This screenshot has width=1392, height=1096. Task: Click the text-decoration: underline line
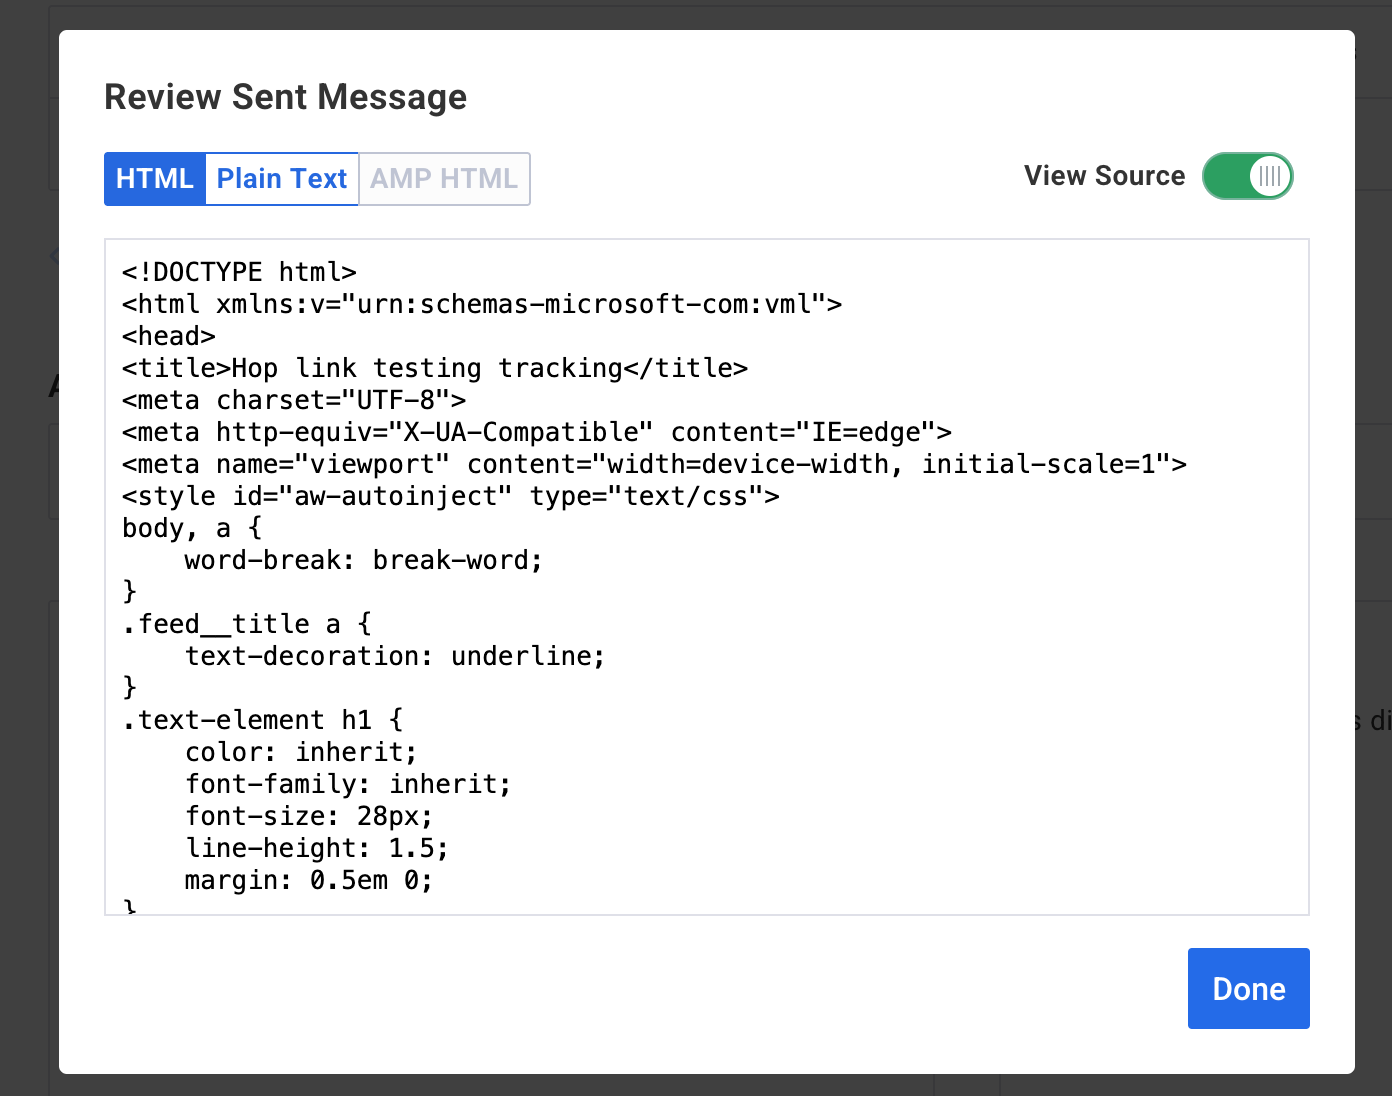(395, 656)
